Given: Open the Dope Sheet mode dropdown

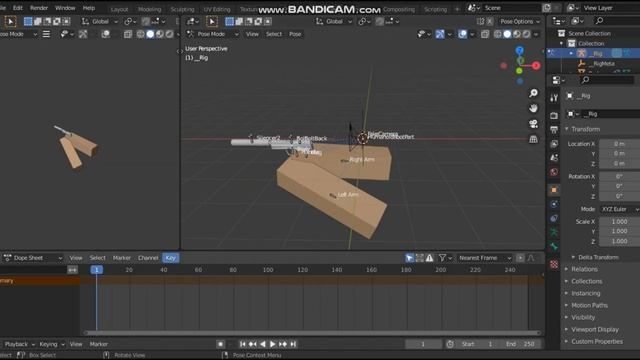Looking at the screenshot, I should coord(33,258).
